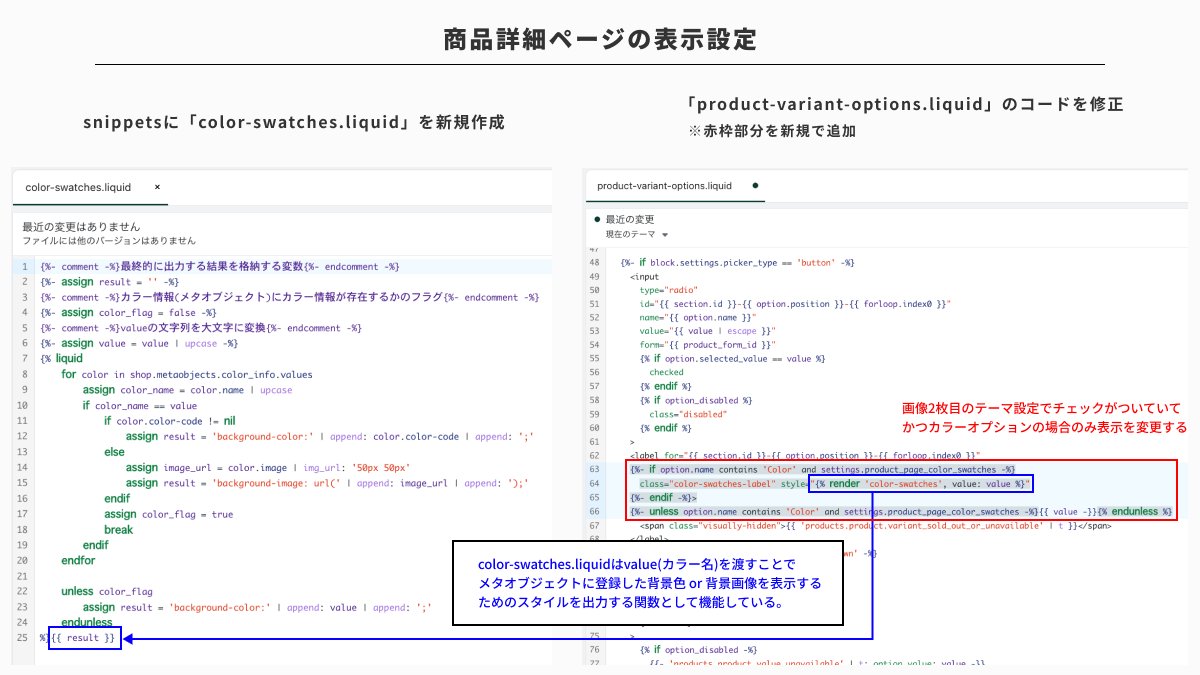Click the unsaved dot on product-variant-options.liquid tab
Screen dimensions: 1200x675
pos(754,186)
